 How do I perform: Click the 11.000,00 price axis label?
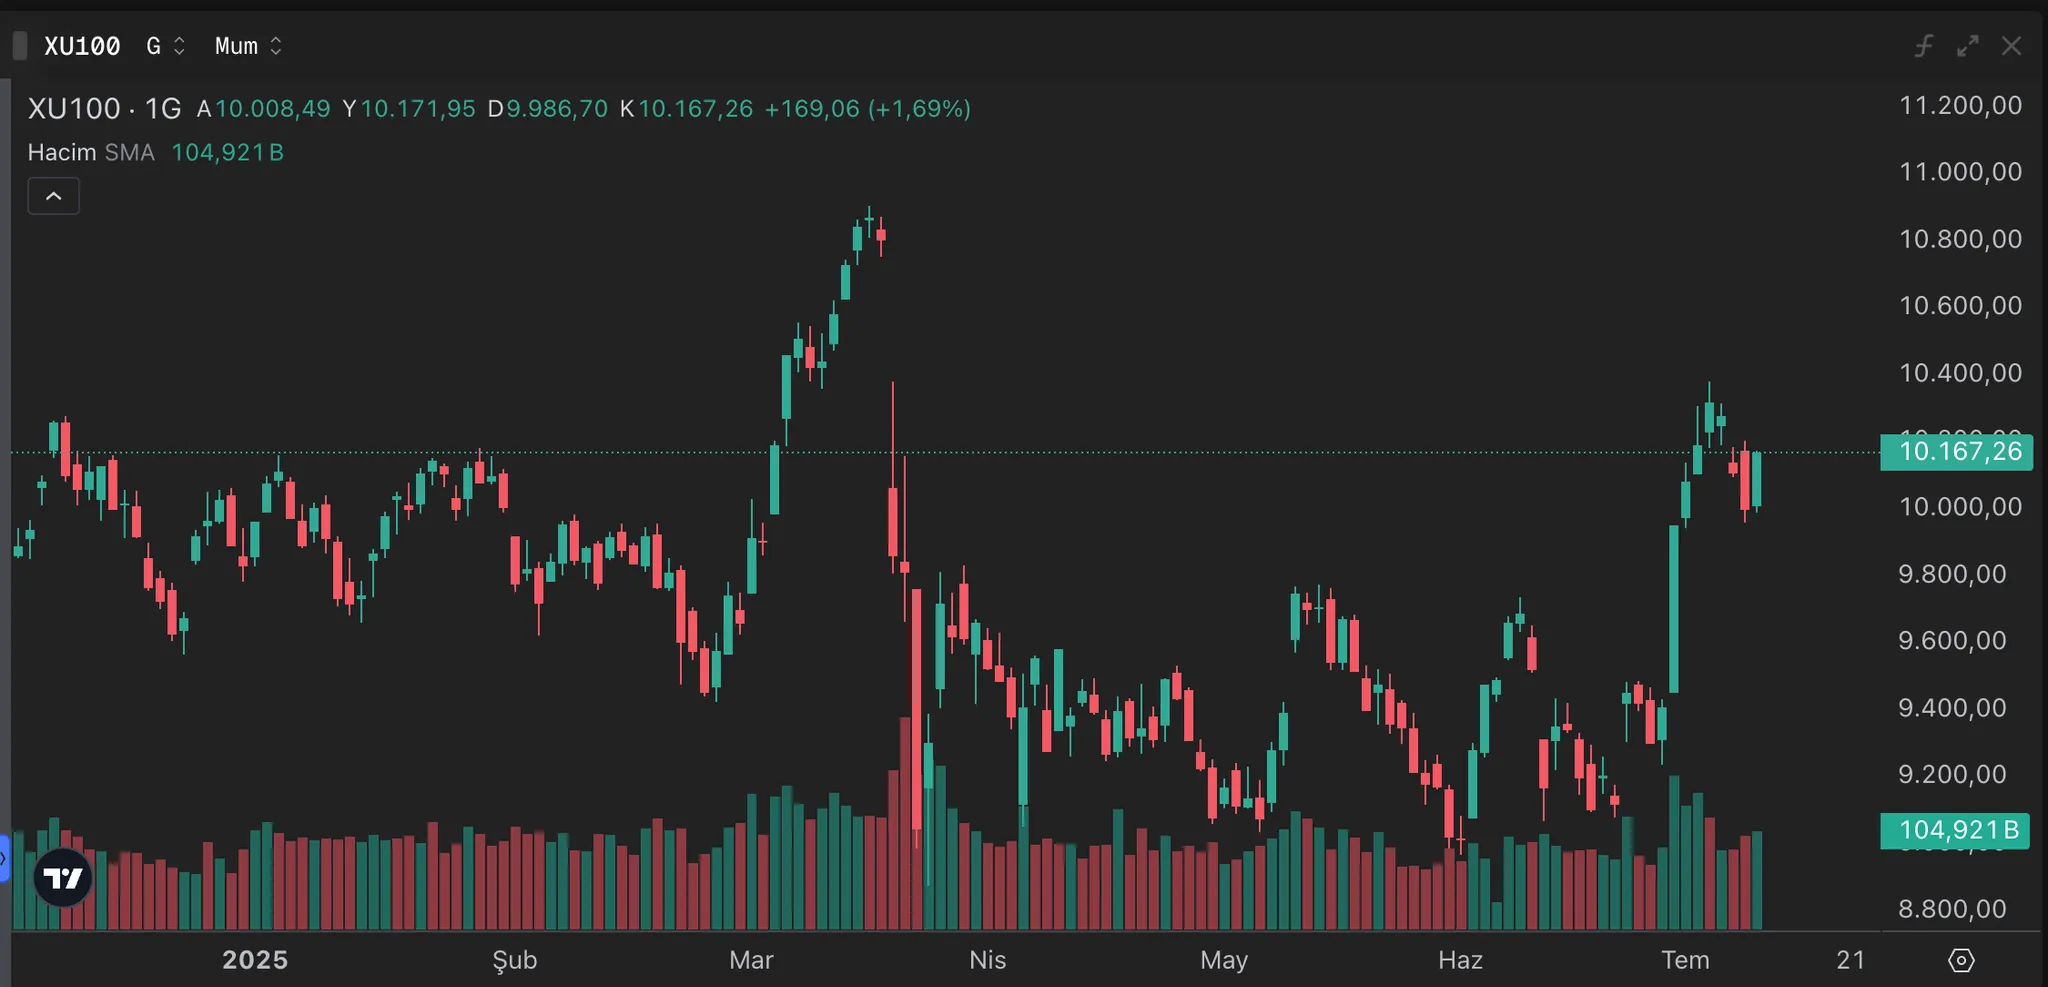tap(1961, 171)
